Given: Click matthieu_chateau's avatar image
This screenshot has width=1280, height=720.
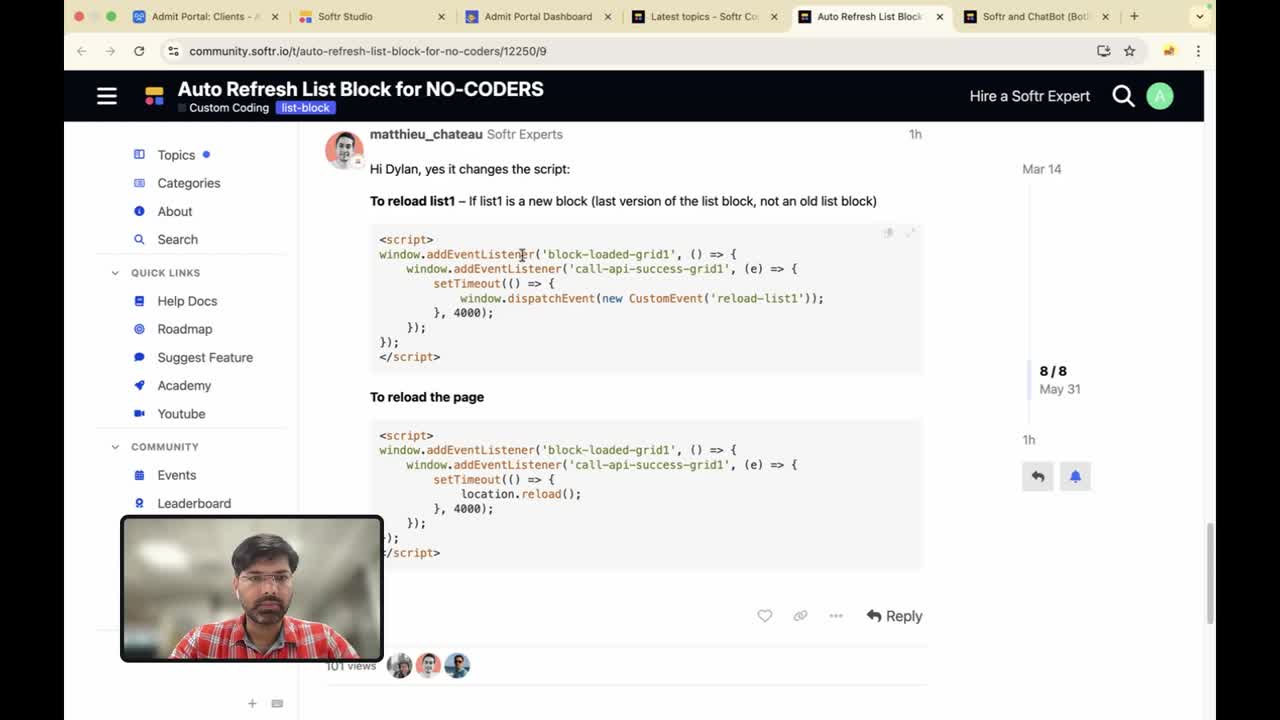Looking at the screenshot, I should tap(344, 150).
